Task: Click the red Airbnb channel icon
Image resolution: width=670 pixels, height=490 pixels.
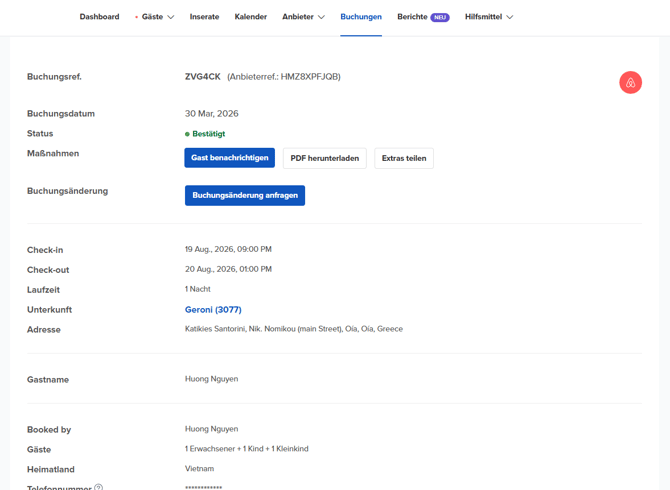Action: pos(630,83)
